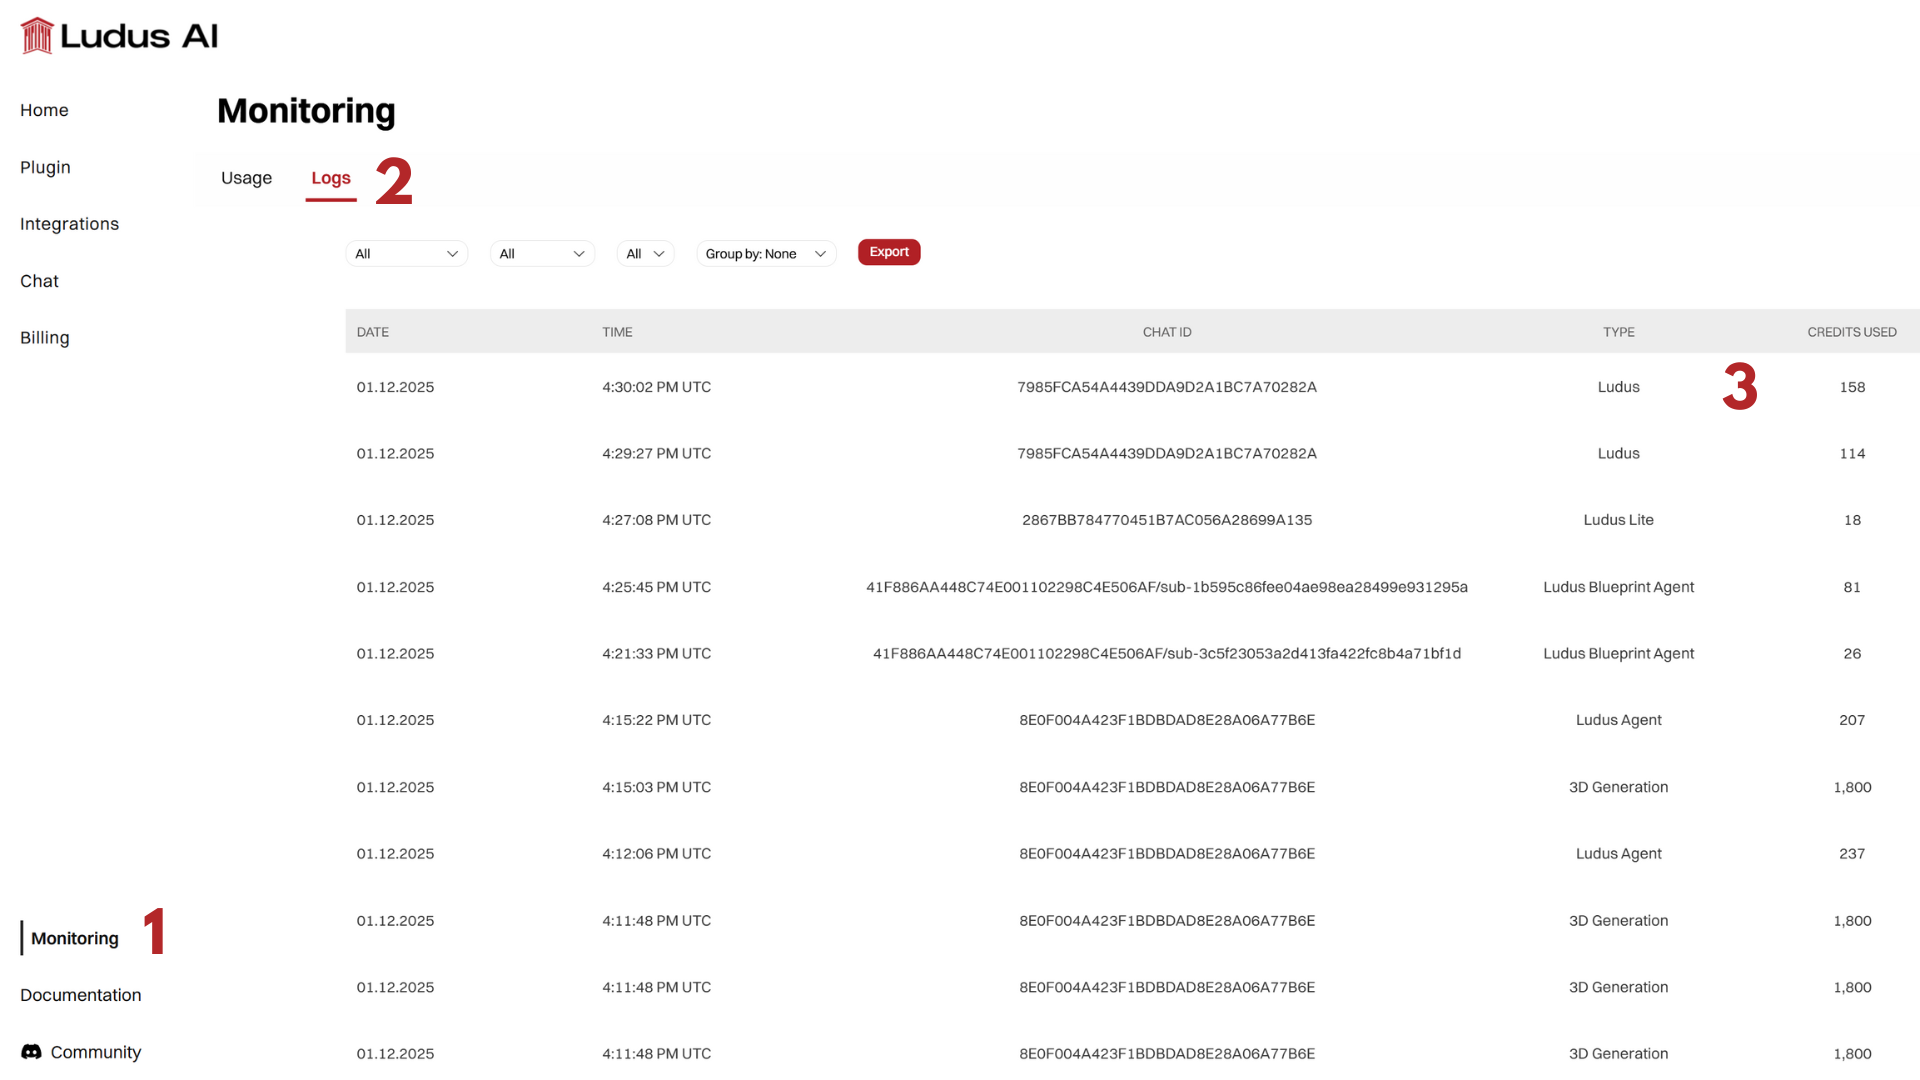Expand the third All filter dropdown
The height and width of the screenshot is (1080, 1920).
click(645, 253)
